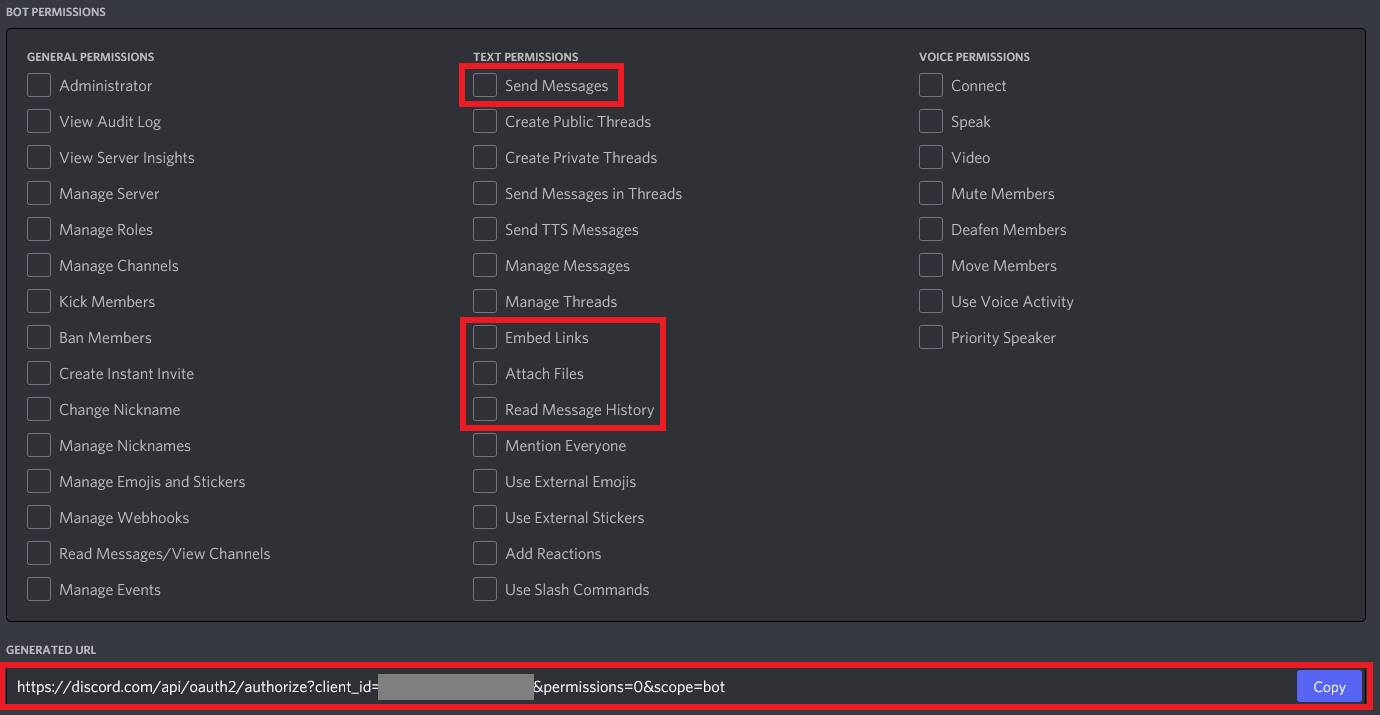Image resolution: width=1380 pixels, height=715 pixels.
Task: Enable the Priority Speaker permission
Action: (931, 338)
